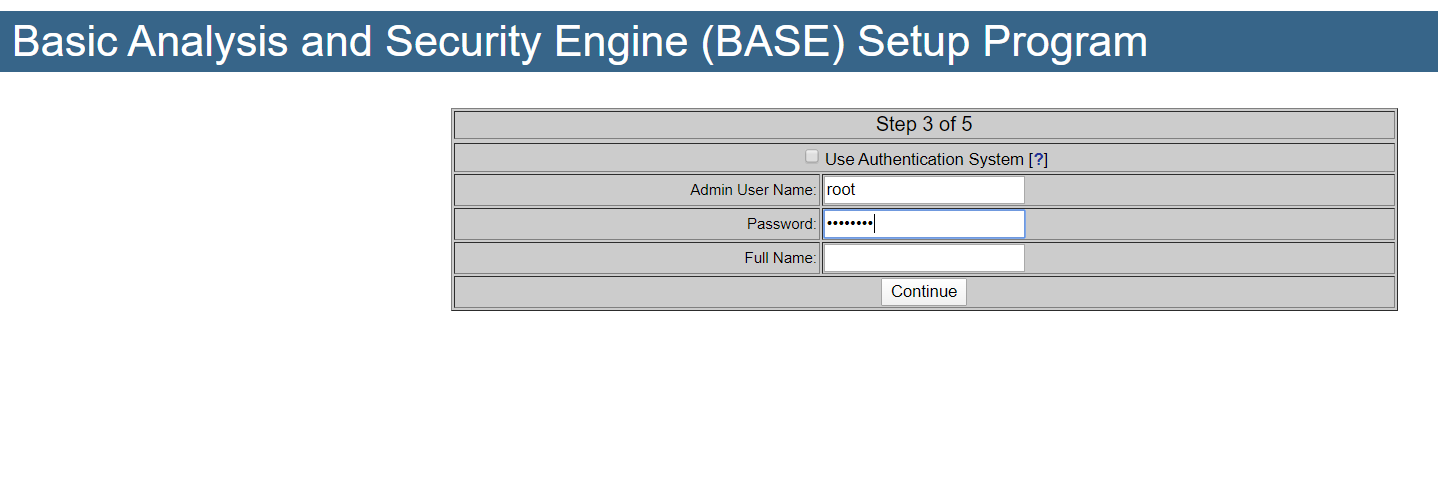Image resolution: width=1438 pixels, height=493 pixels.
Task: Click the "Password:" label text
Action: [781, 224]
